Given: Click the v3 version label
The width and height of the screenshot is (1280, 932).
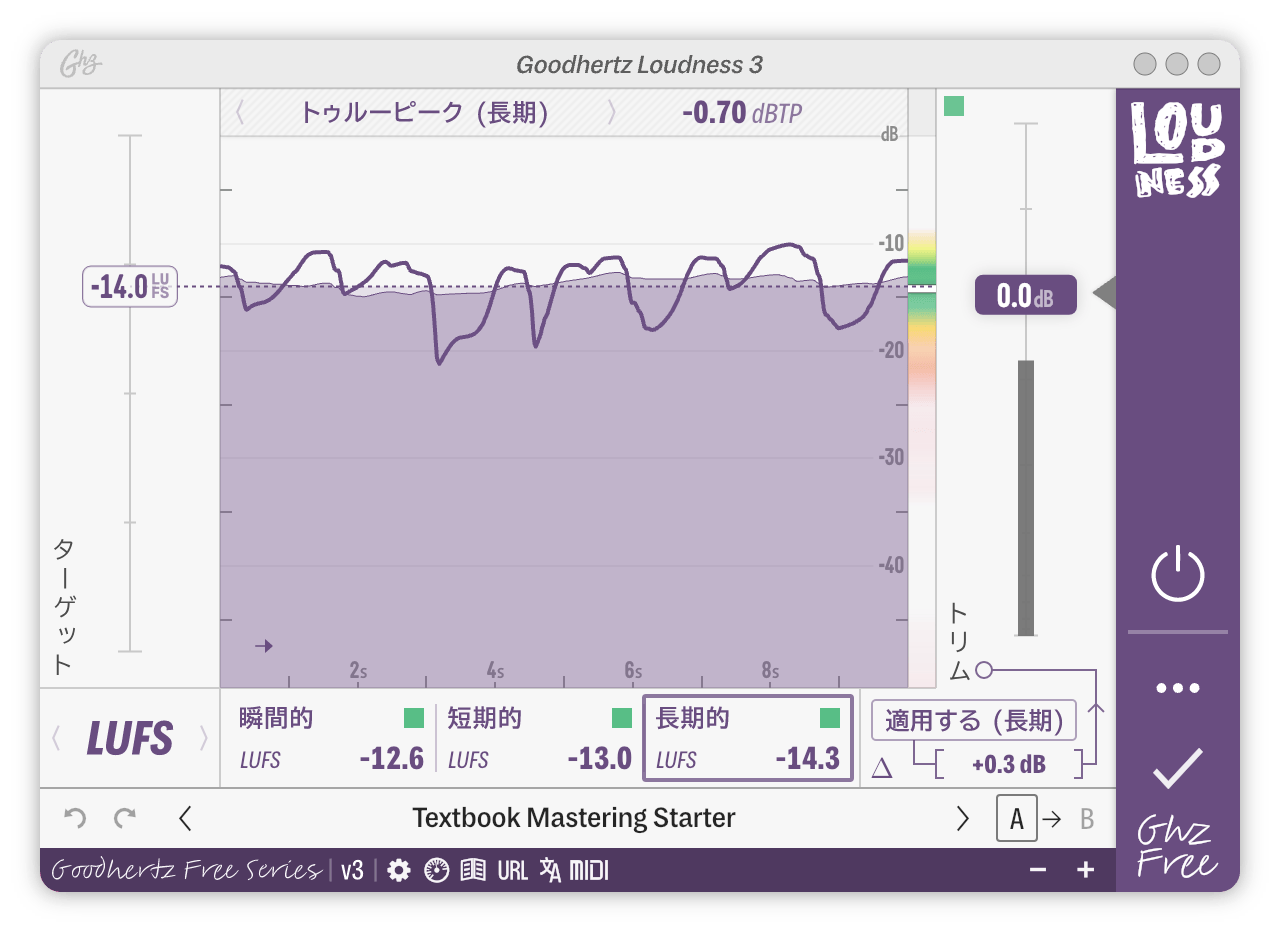Looking at the screenshot, I should [352, 871].
